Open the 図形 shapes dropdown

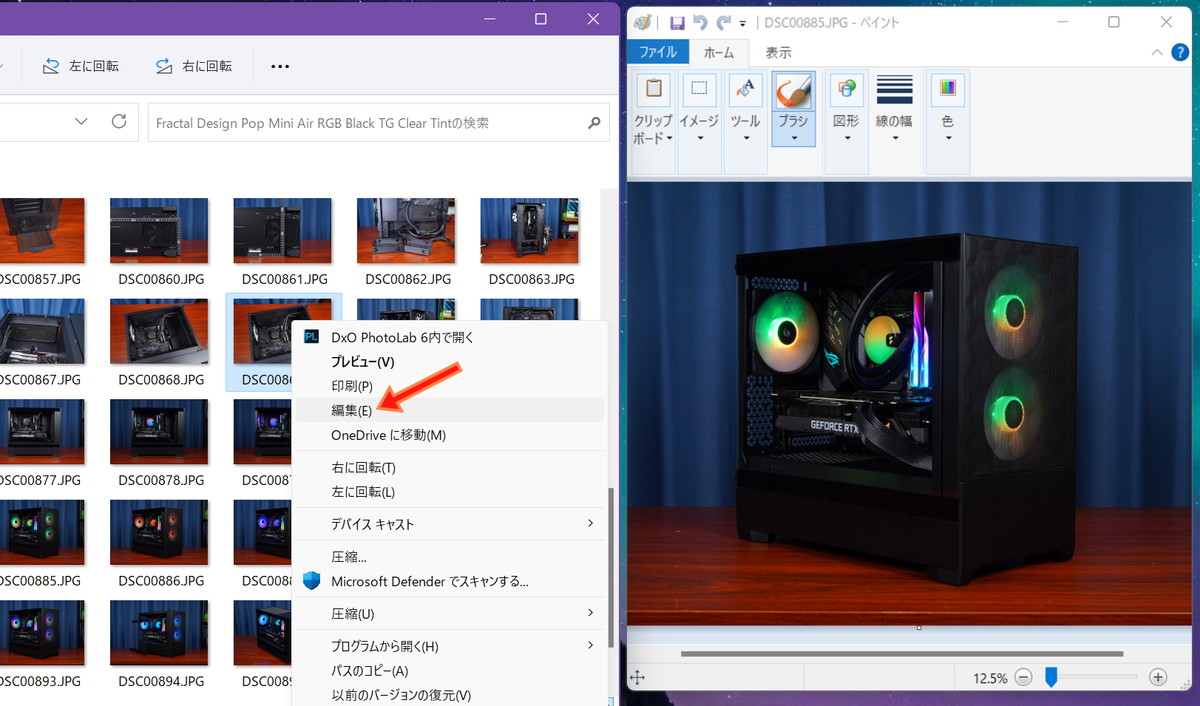point(846,122)
